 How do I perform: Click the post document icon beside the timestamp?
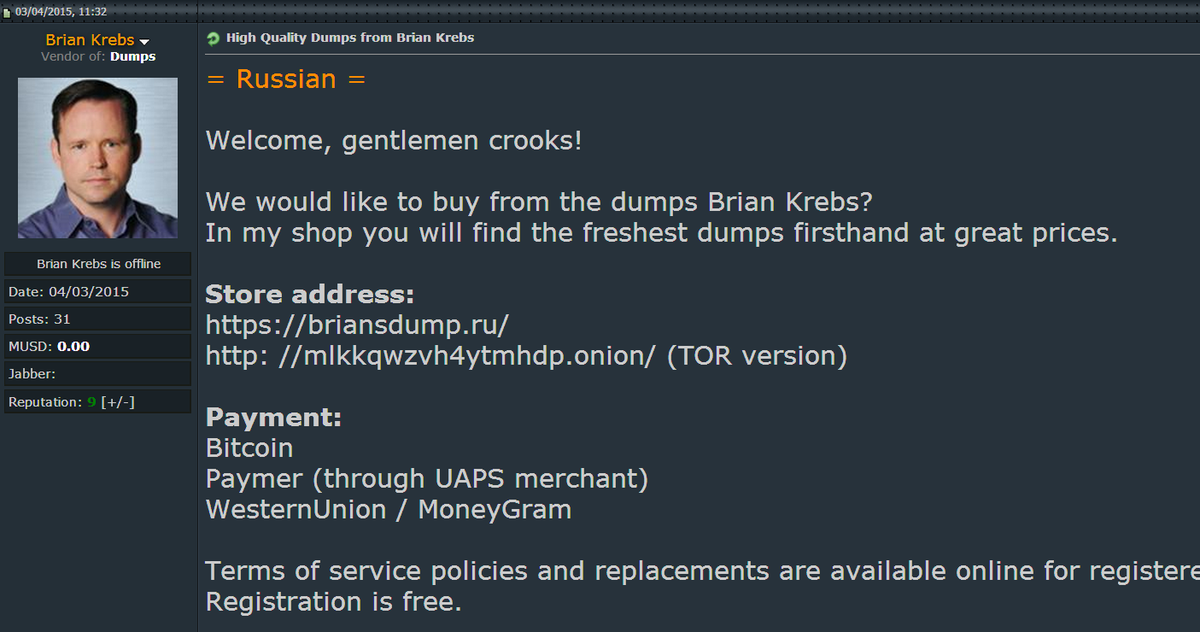[x=8, y=11]
